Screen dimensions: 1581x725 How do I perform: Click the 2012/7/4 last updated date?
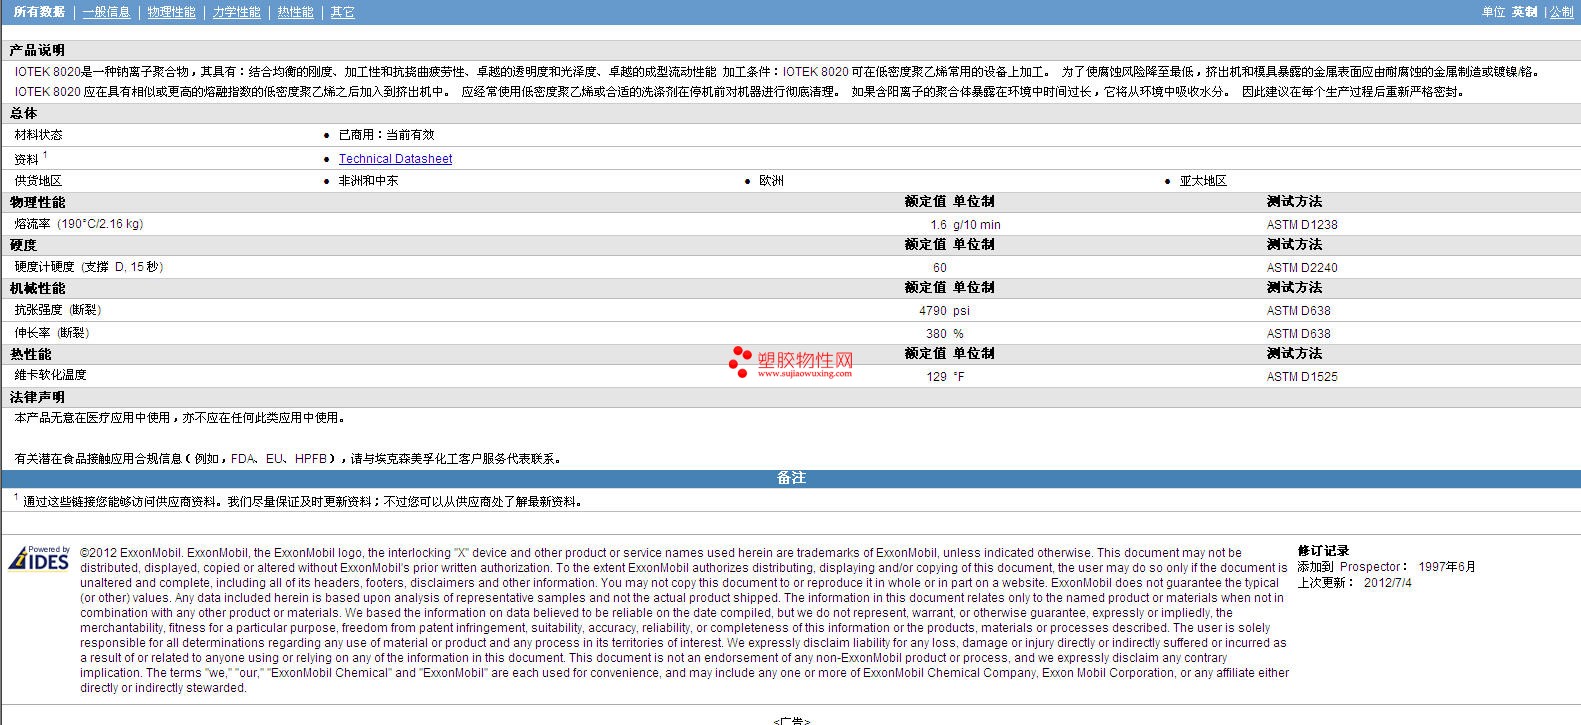pyautogui.click(x=1388, y=583)
